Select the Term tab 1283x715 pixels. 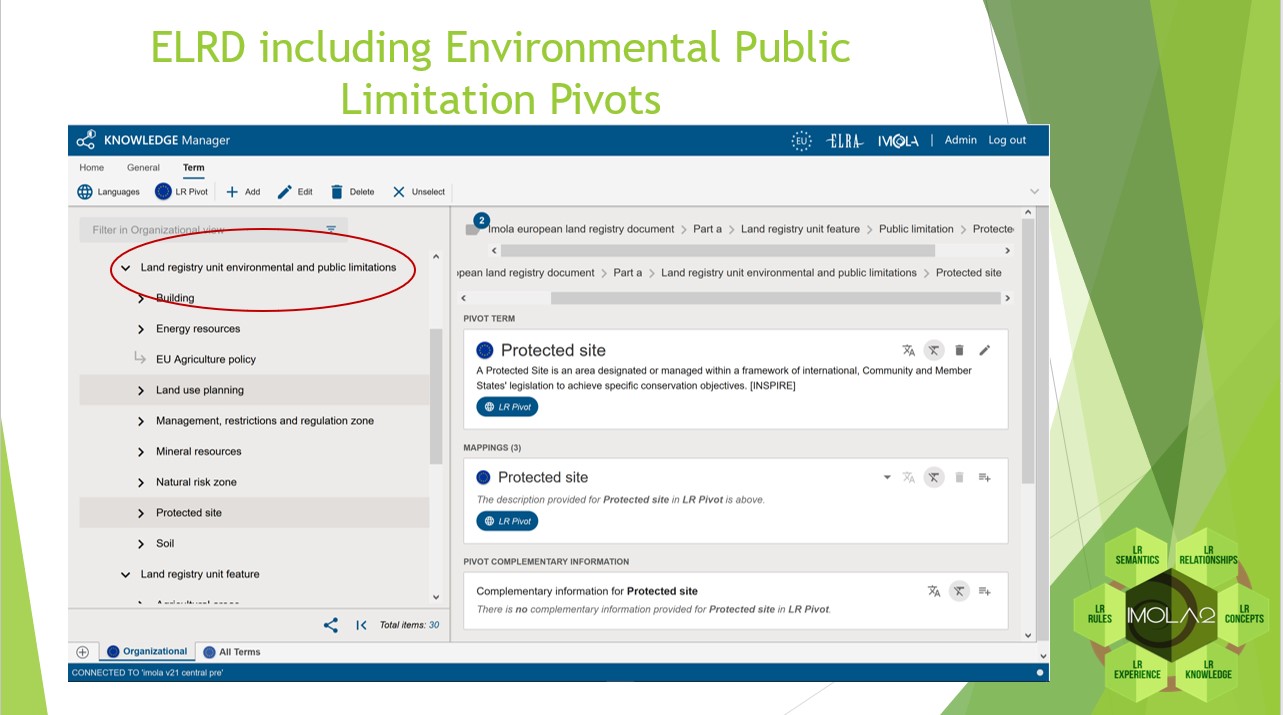pyautogui.click(x=193, y=168)
